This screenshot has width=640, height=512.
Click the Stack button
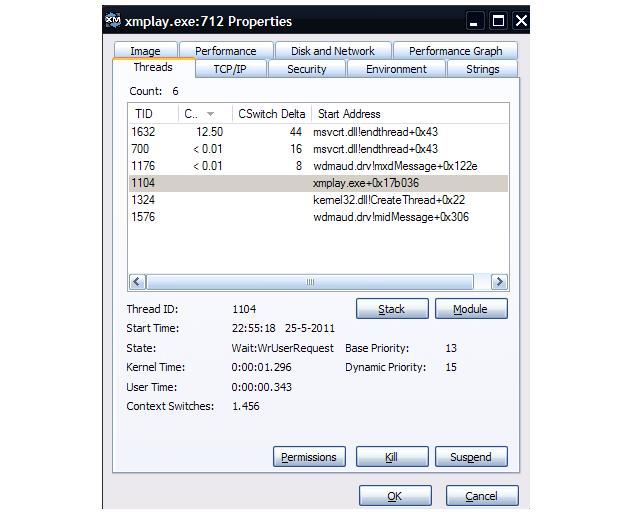point(392,309)
